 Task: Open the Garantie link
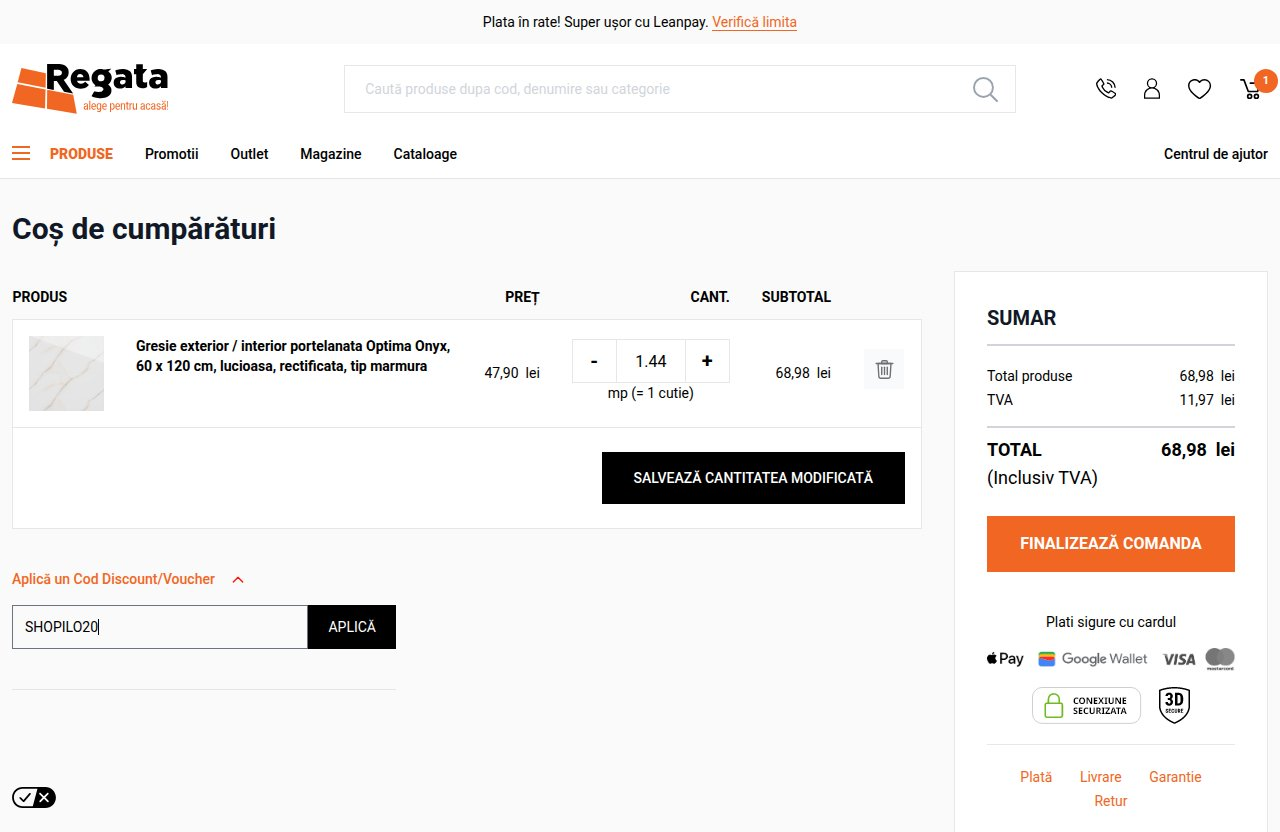tap(1175, 777)
